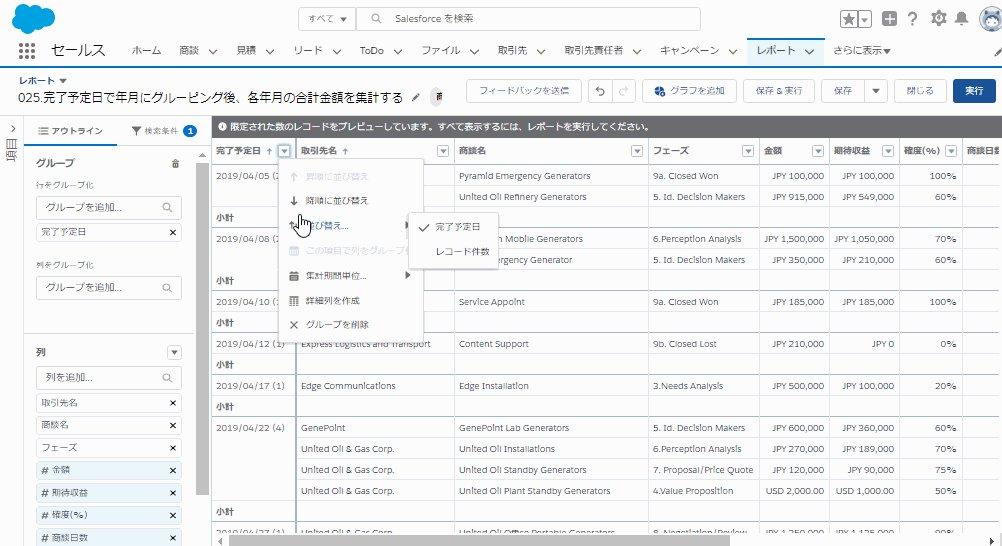Open the 列 section dropdown arrow
The image size is (1002, 546).
point(174,352)
